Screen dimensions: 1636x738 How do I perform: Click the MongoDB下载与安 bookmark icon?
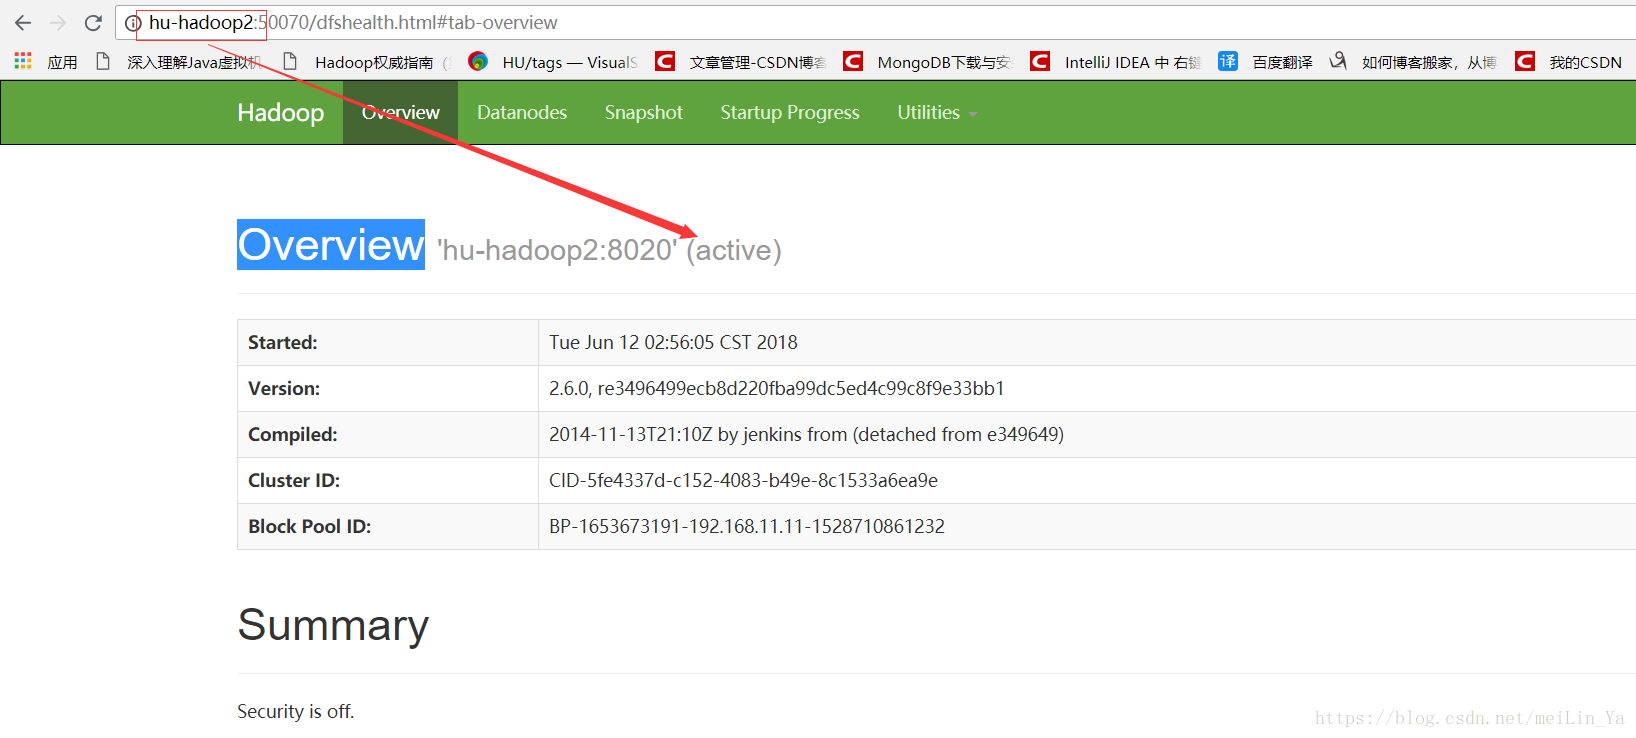click(x=853, y=61)
